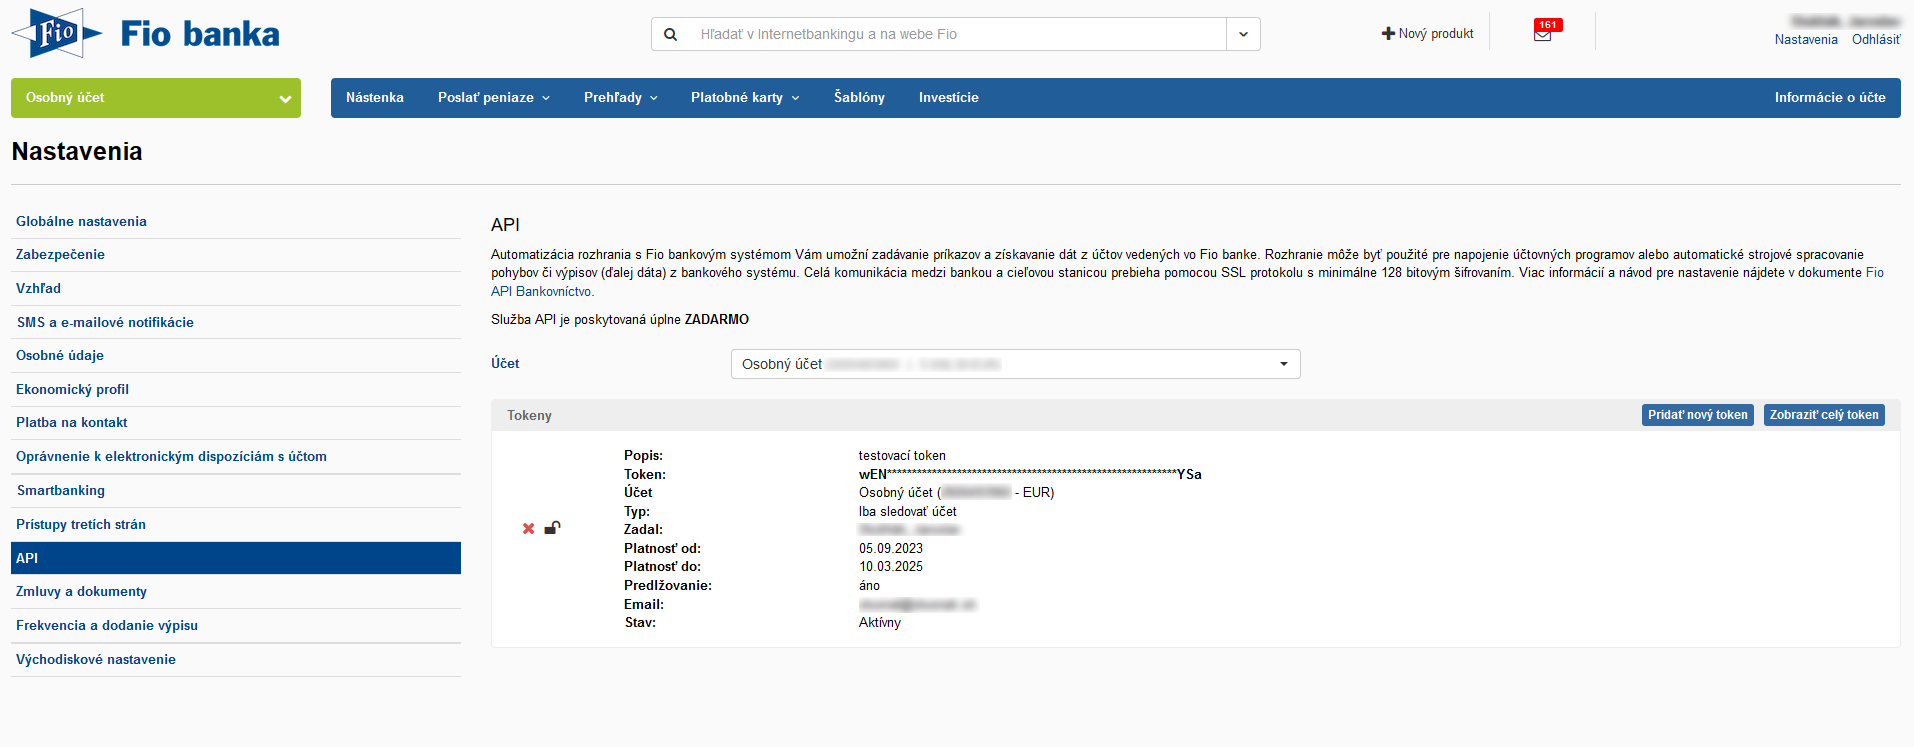
Task: Click the Fio banka logo
Action: pyautogui.click(x=146, y=34)
